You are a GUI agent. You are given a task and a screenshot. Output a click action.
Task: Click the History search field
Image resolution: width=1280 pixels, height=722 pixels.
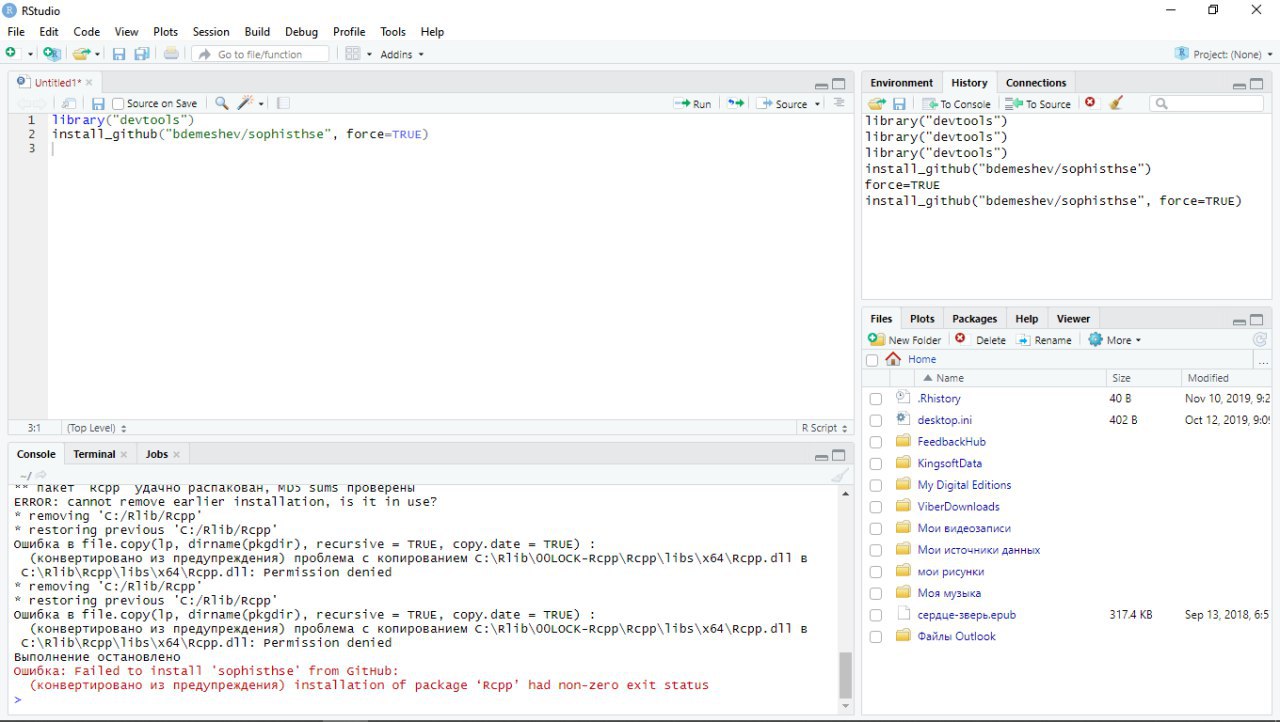point(1206,103)
